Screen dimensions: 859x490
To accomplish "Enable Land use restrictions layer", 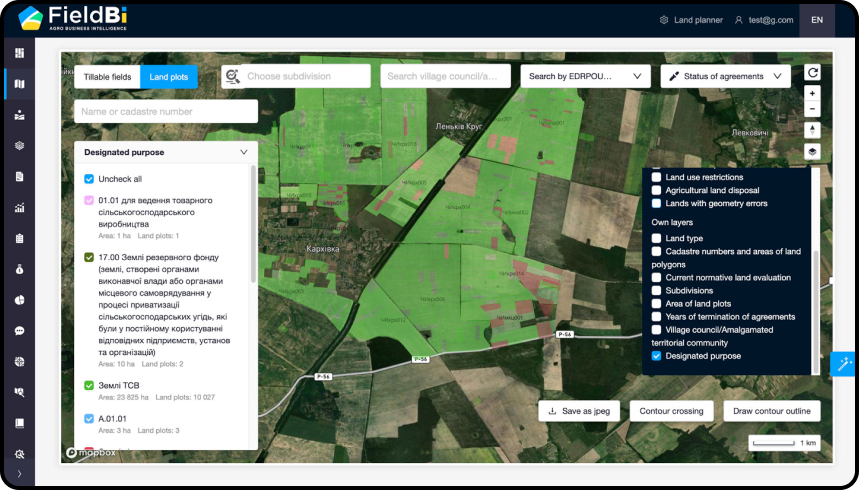I will 656,177.
